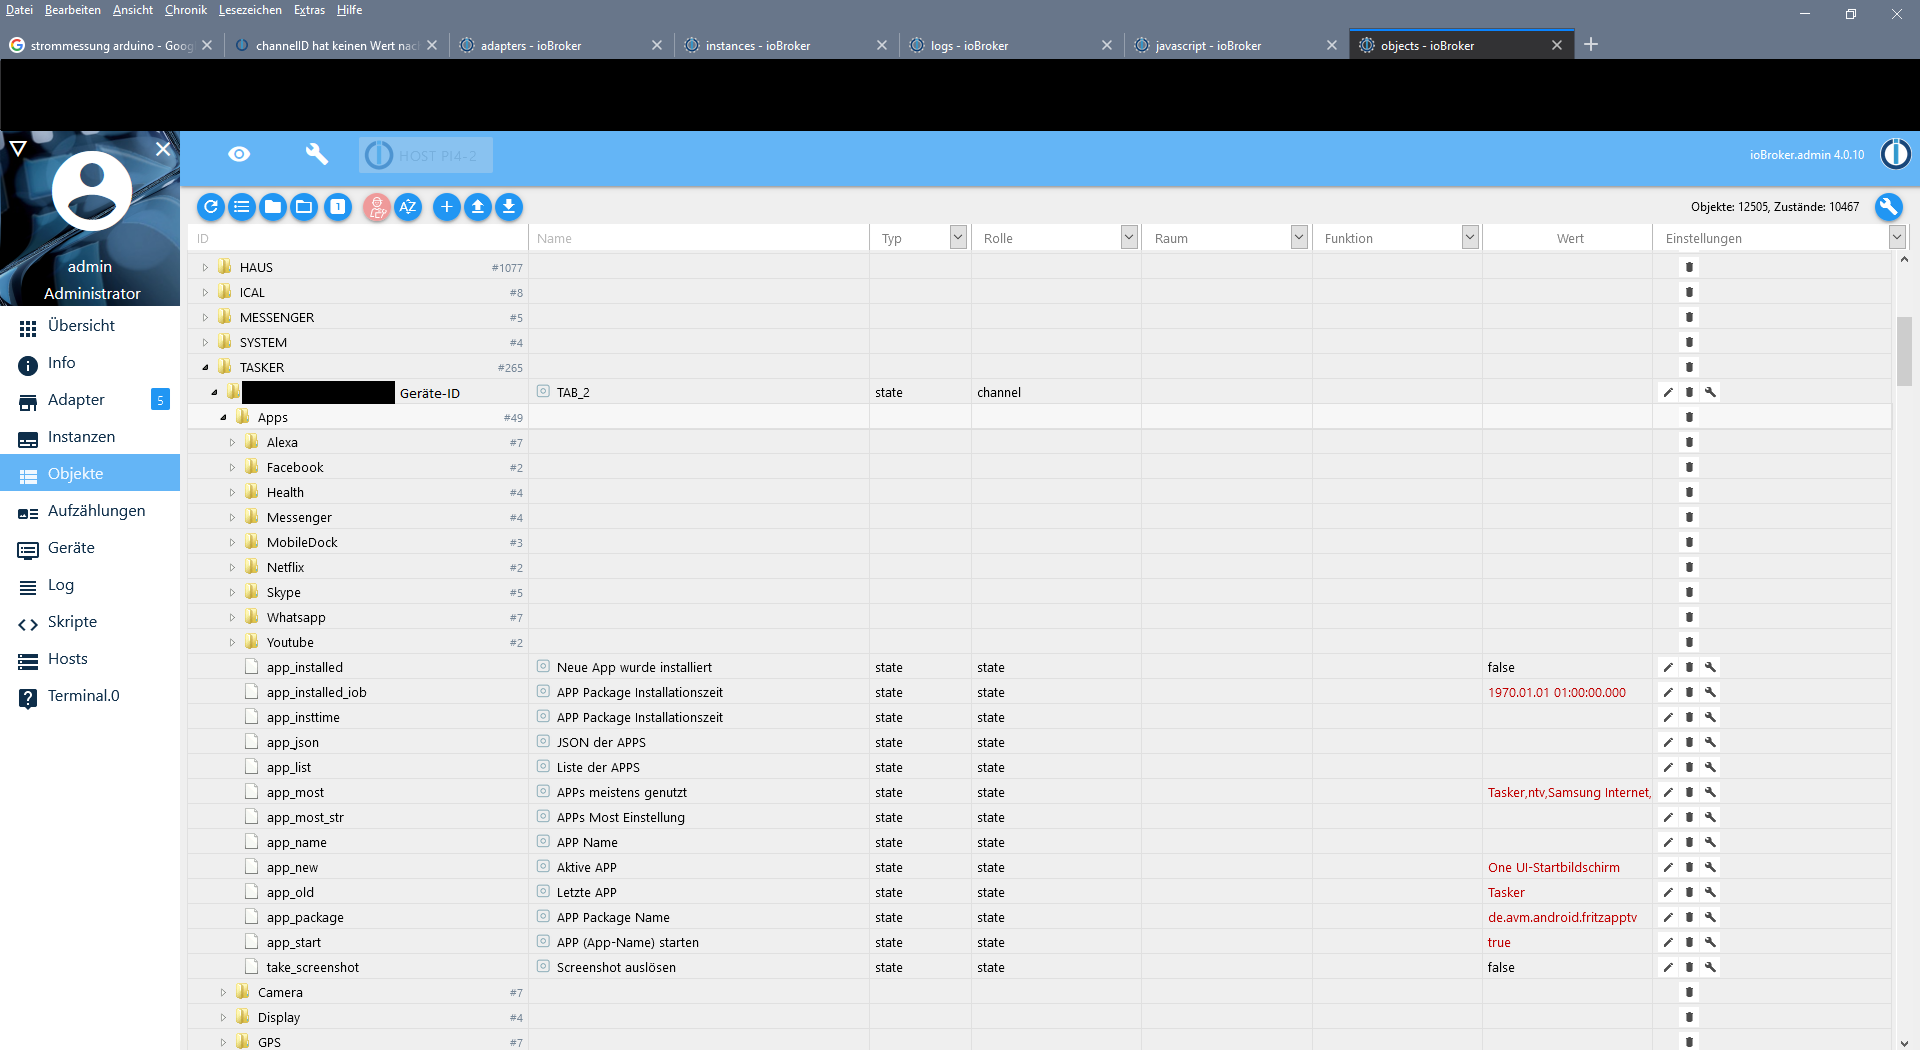This screenshot has width=1920, height=1050.
Task: Delete take_screenshot with trash icon
Action: click(x=1690, y=968)
